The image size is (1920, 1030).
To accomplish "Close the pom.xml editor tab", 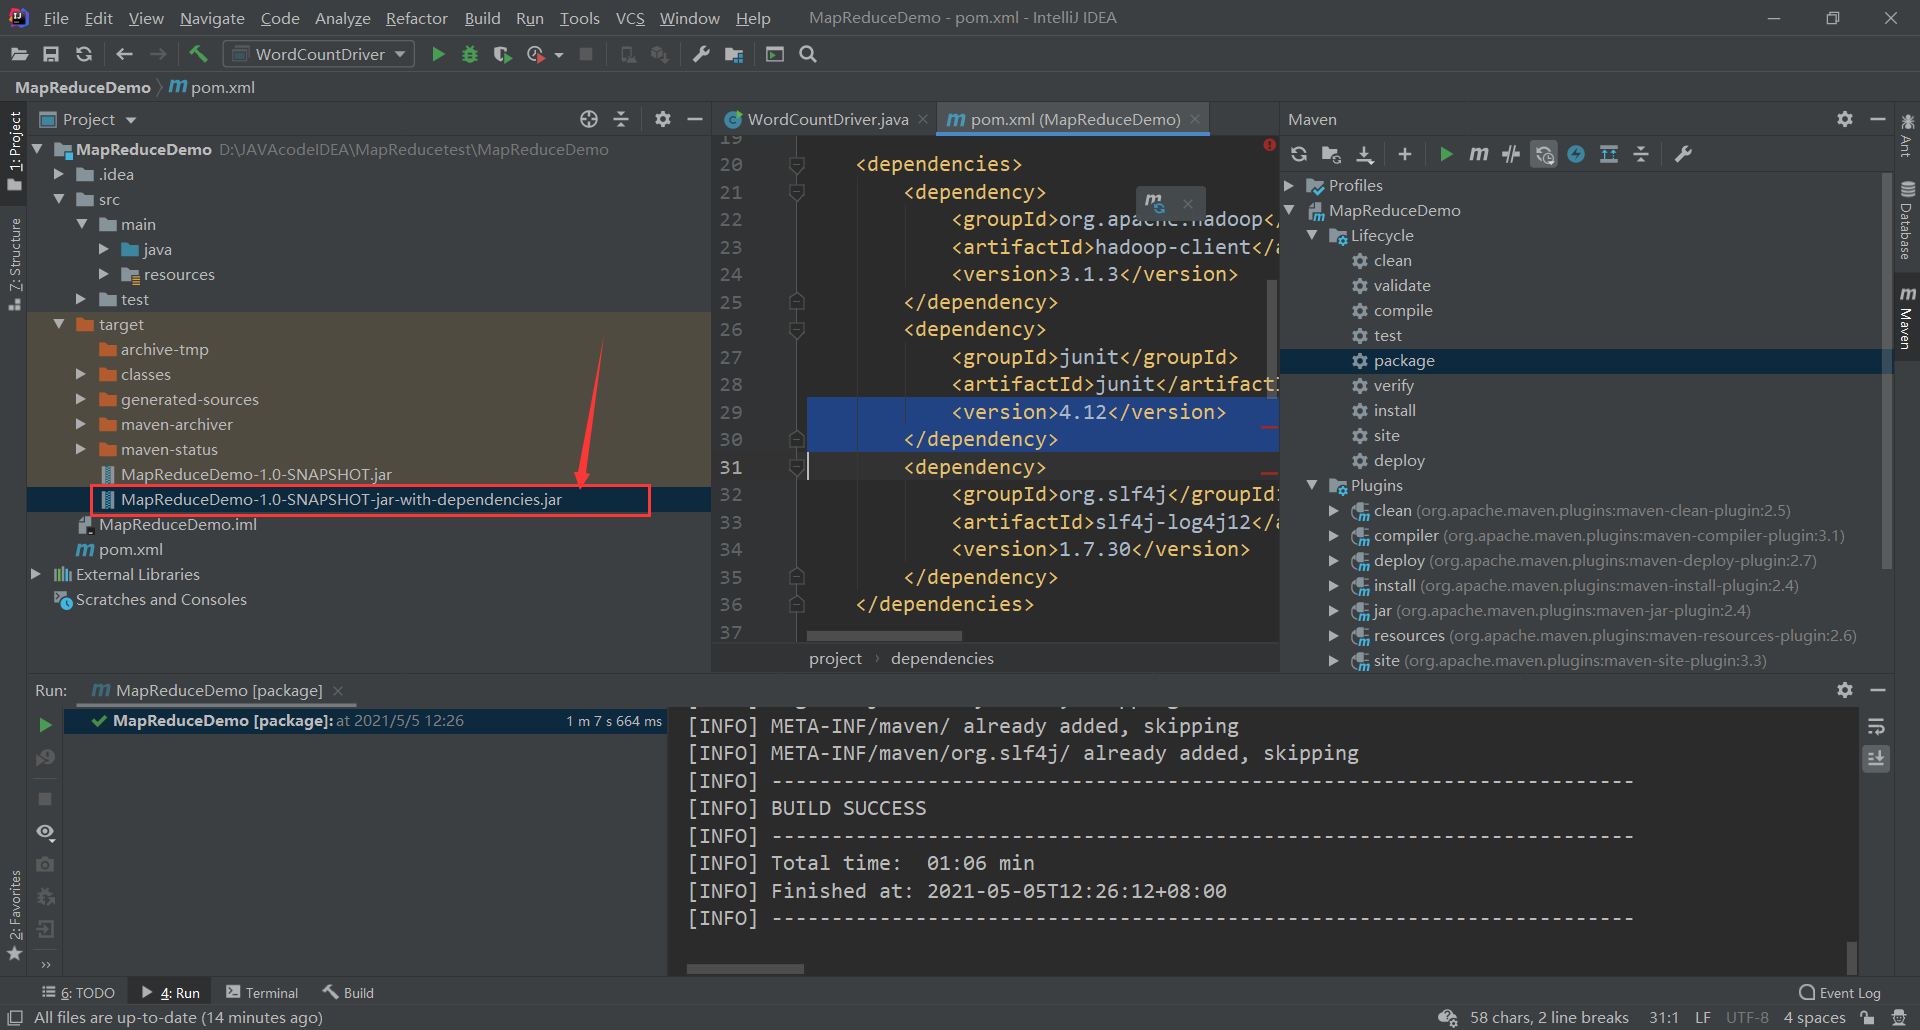I will tap(1195, 119).
